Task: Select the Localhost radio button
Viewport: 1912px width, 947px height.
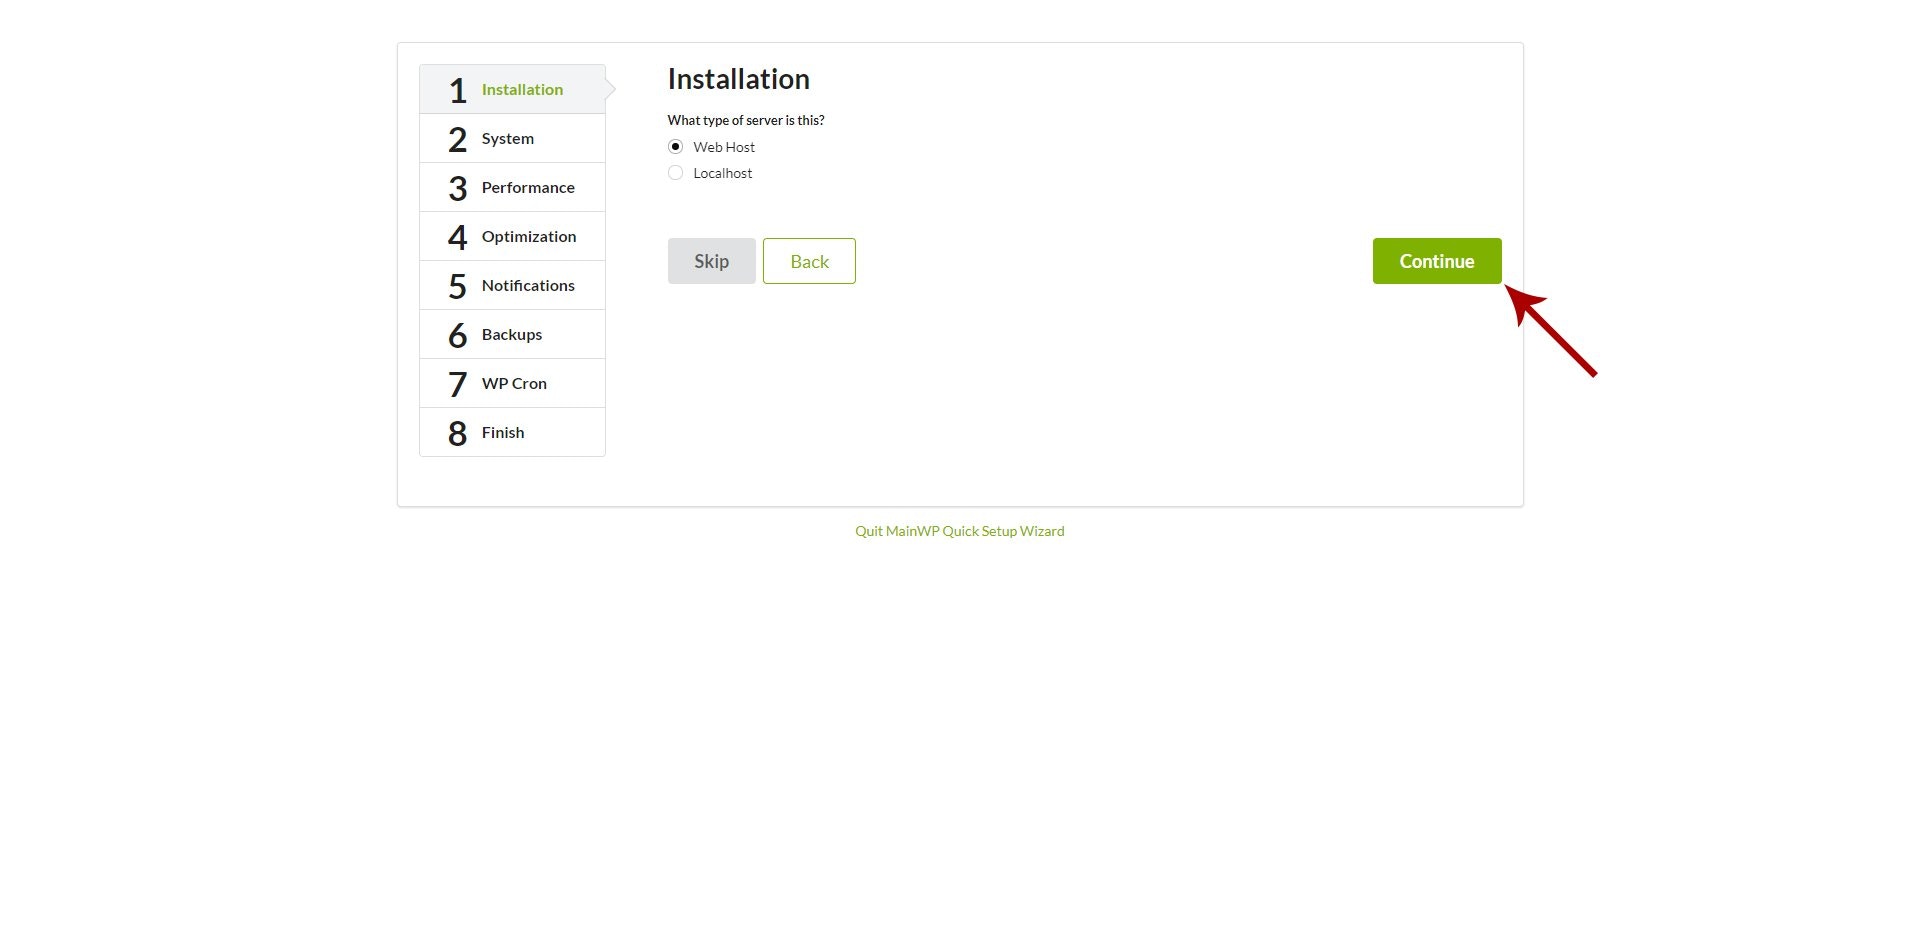Action: (x=676, y=172)
